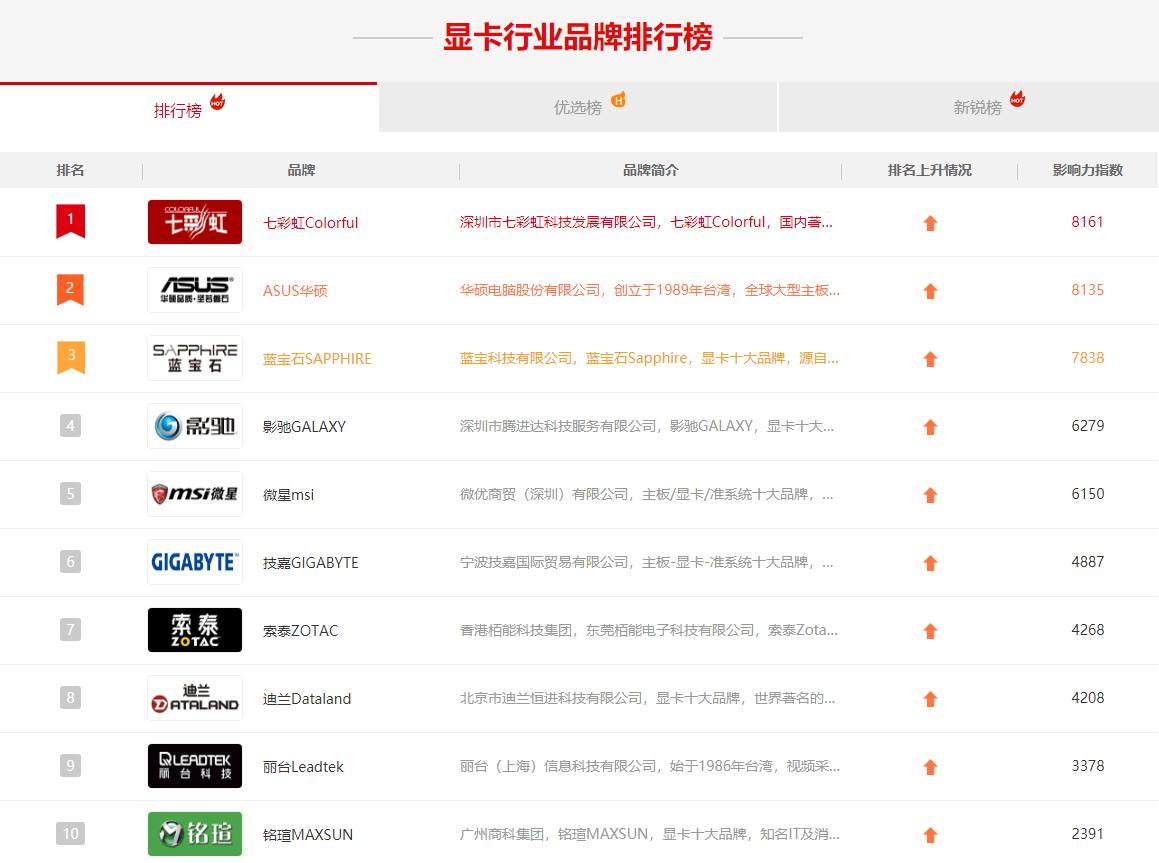Click the 迪兰Dataland logo
This screenshot has height=863, width=1159.
(194, 698)
